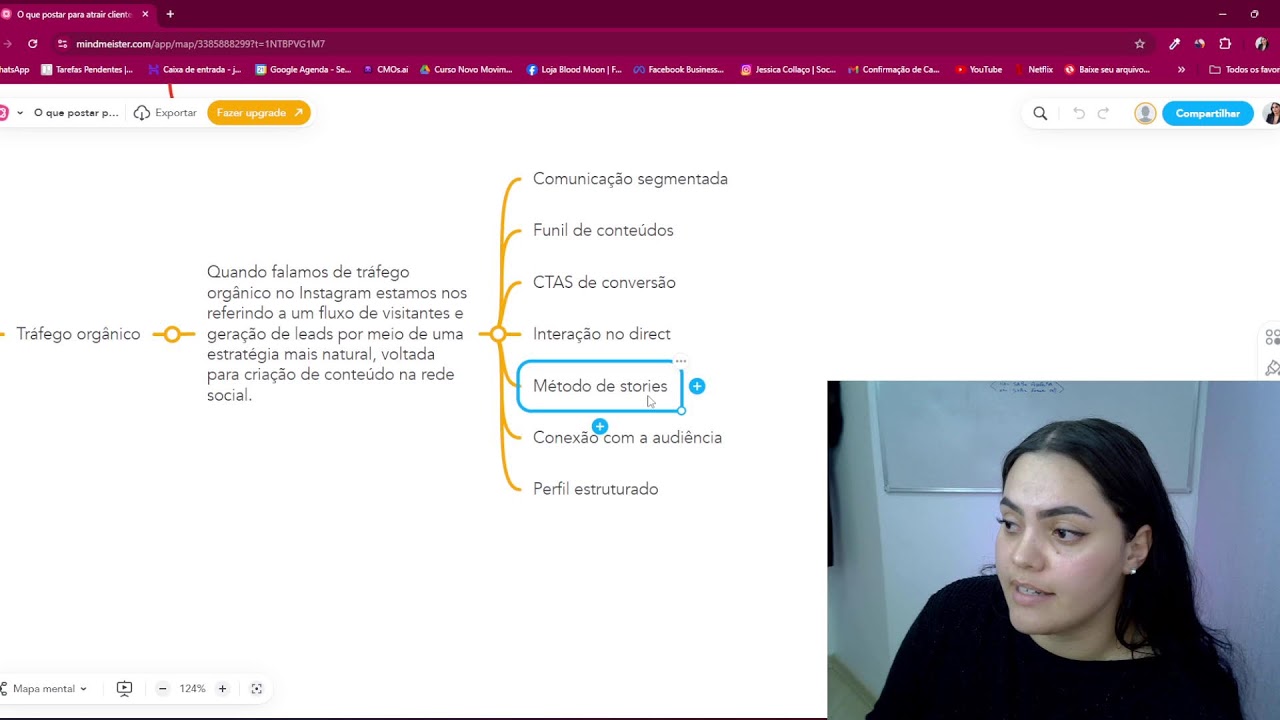Open the Facebook Business bookmark

[678, 70]
